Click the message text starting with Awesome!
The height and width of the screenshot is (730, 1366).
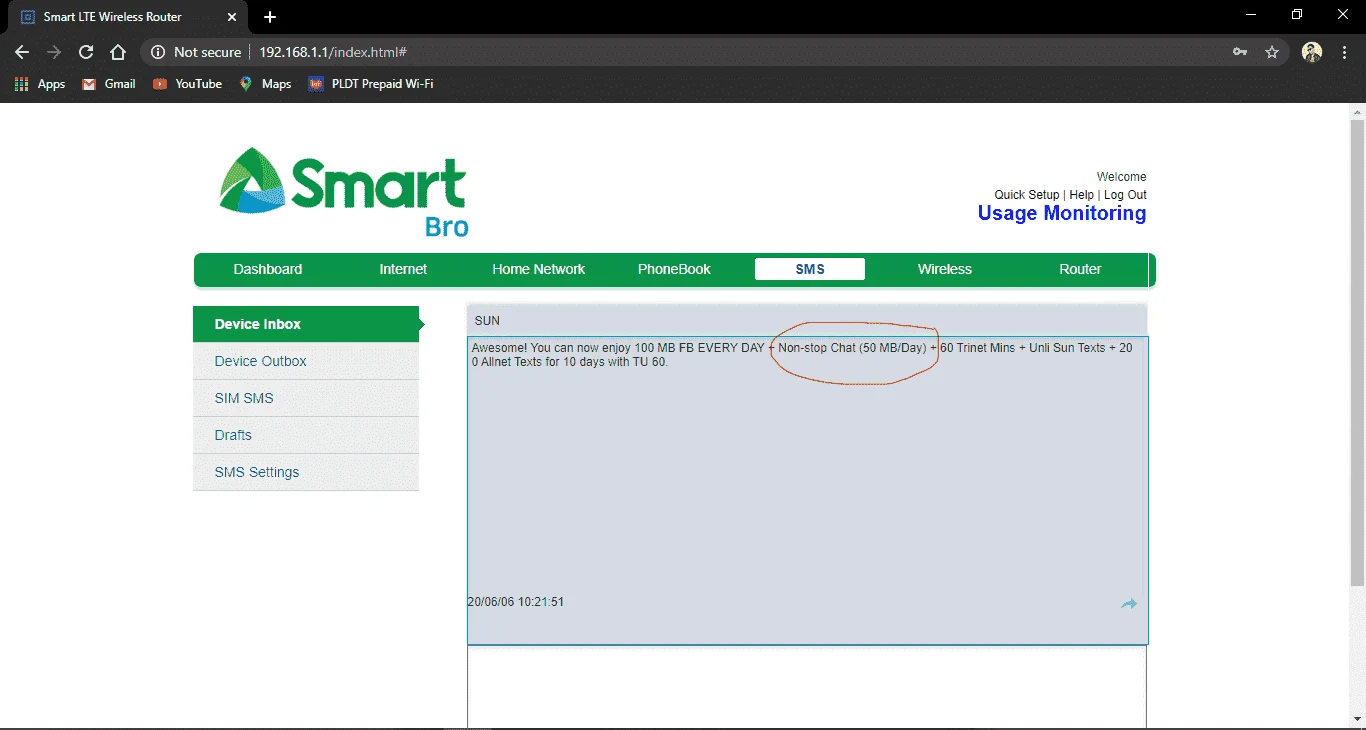802,355
